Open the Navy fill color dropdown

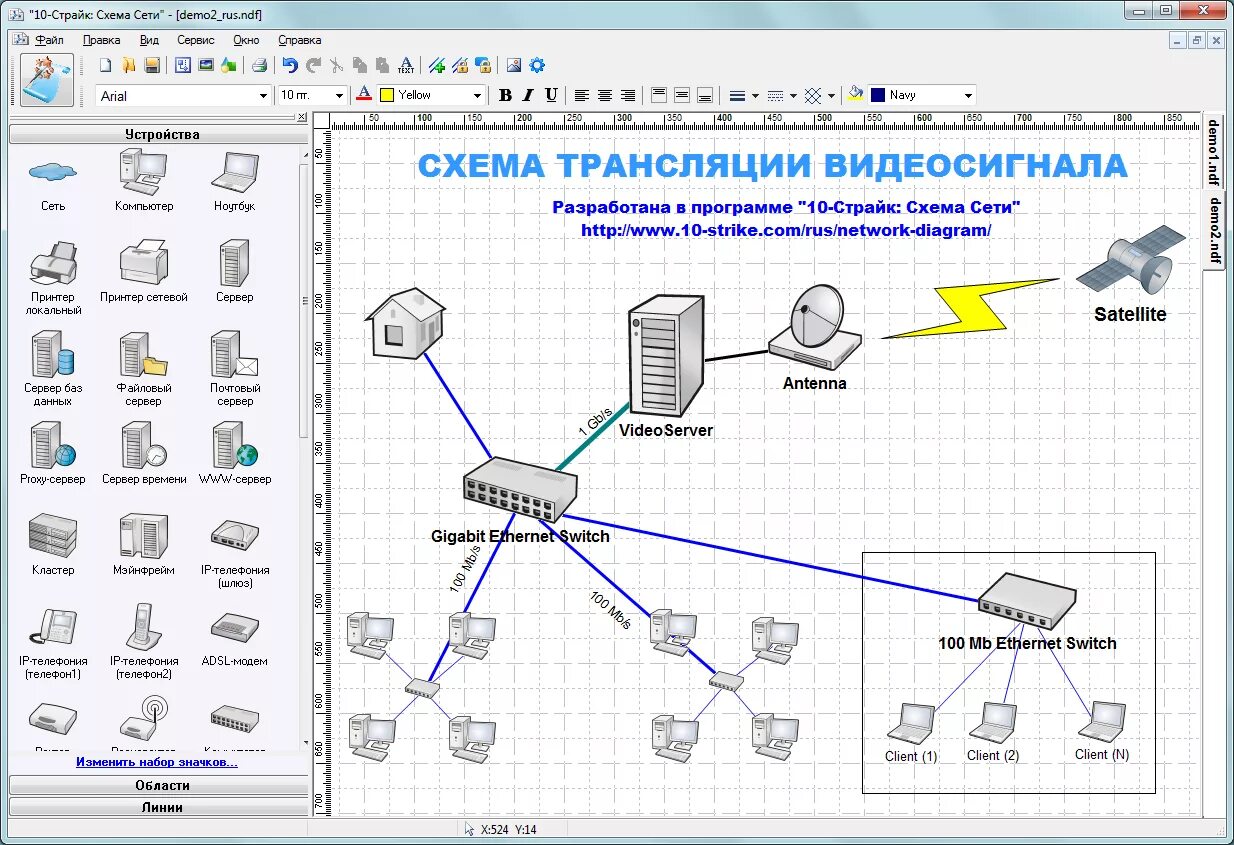coord(967,96)
